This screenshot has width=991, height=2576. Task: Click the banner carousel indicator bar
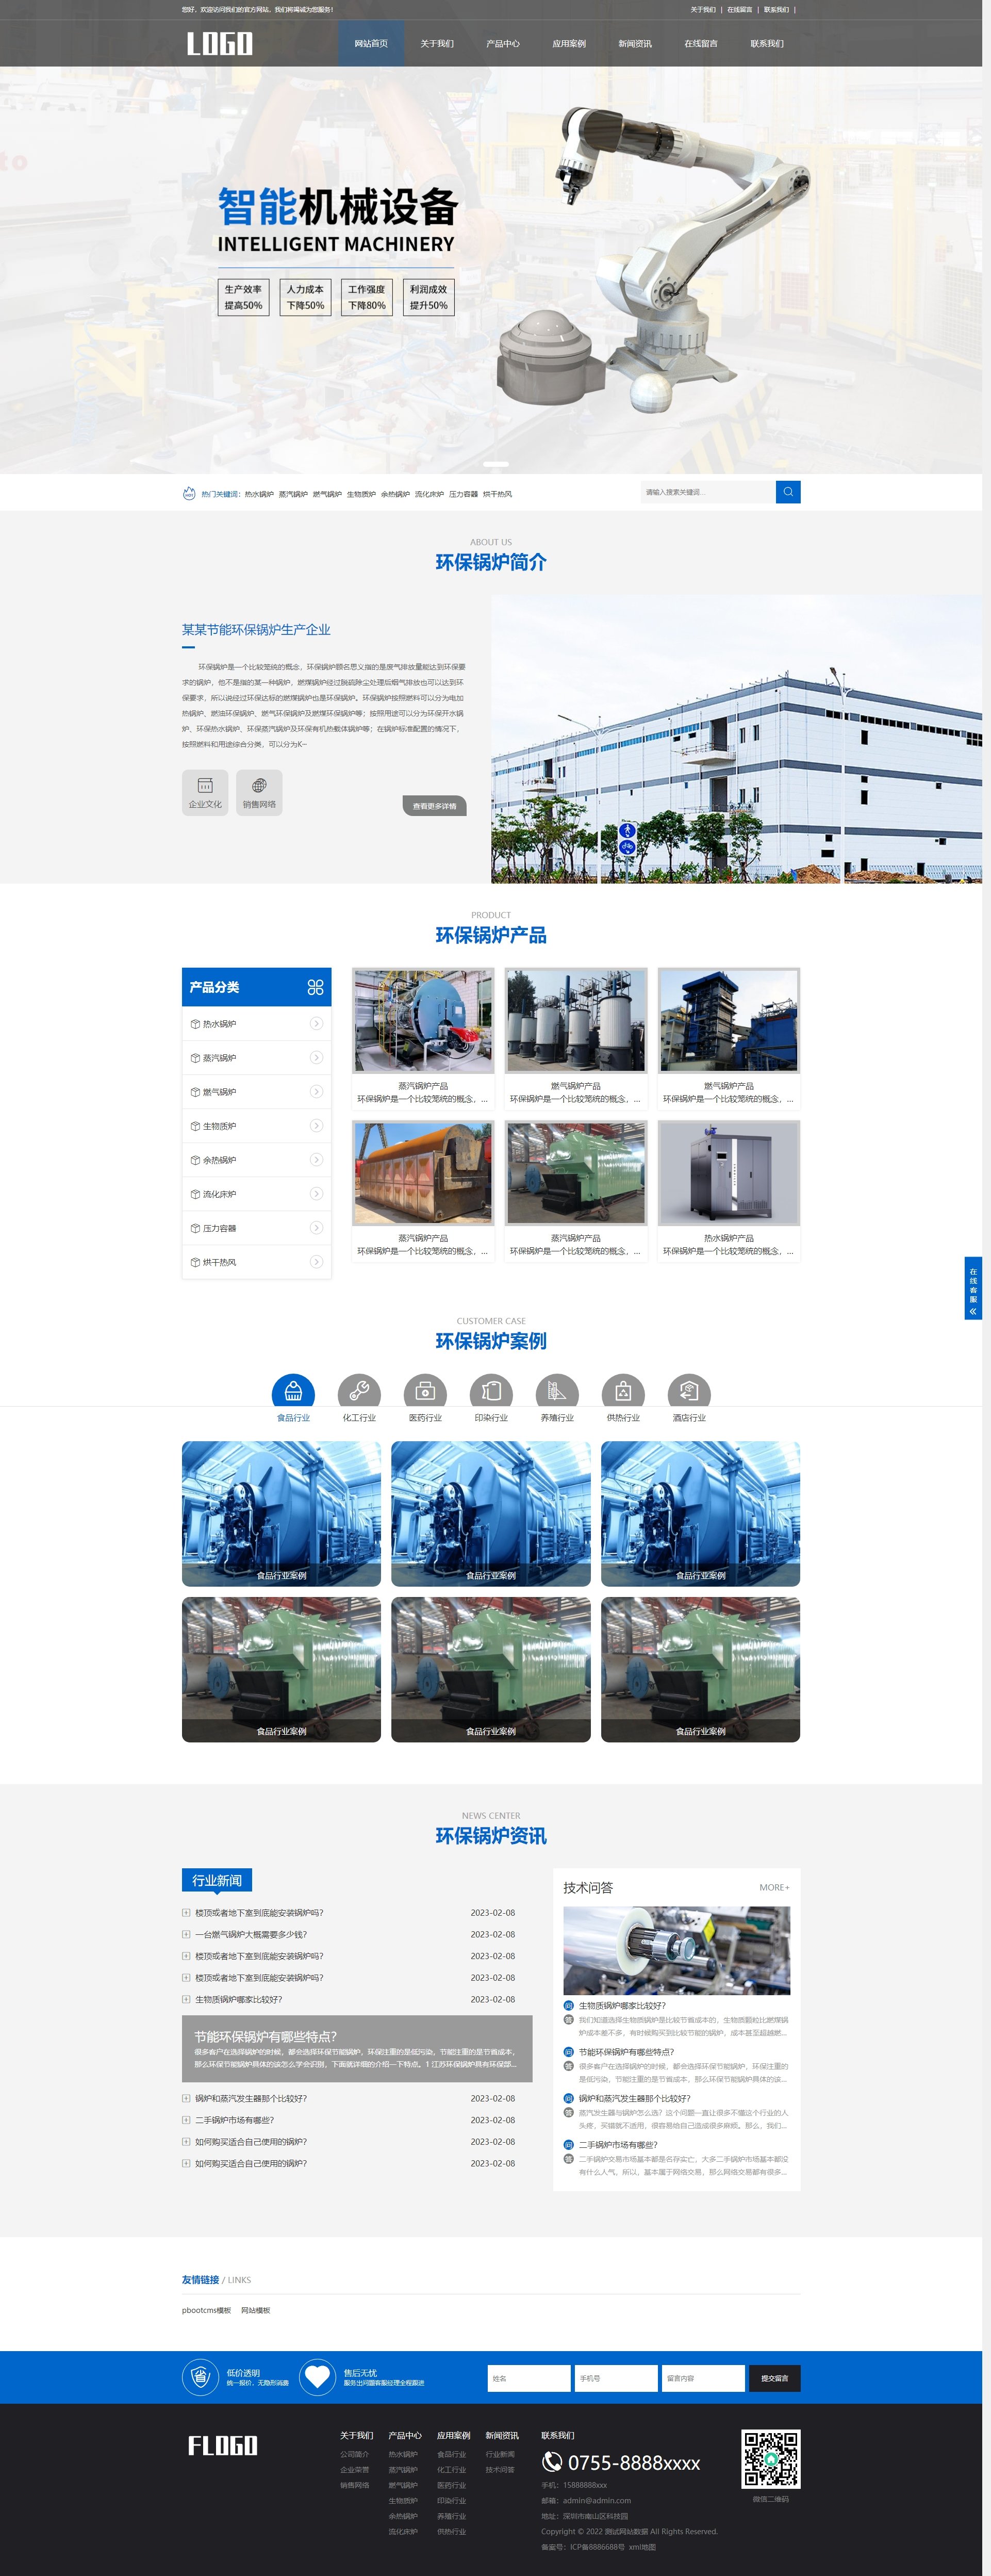point(496,464)
